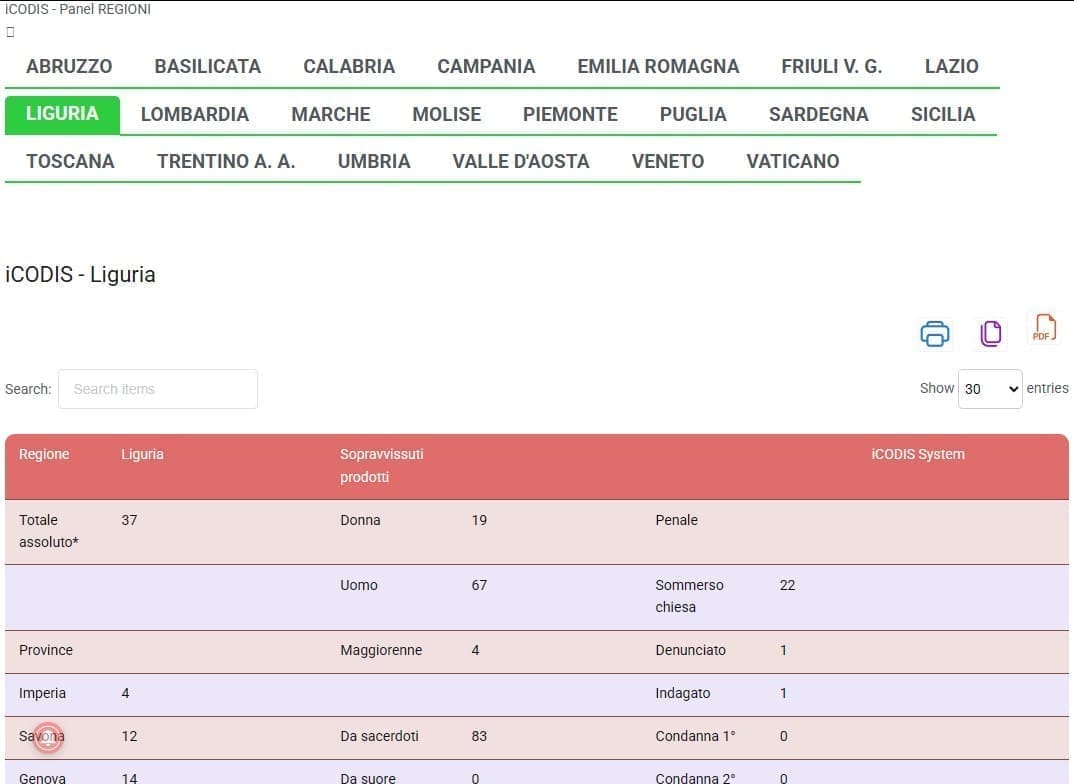Open the Show entries dropdown

tap(990, 389)
